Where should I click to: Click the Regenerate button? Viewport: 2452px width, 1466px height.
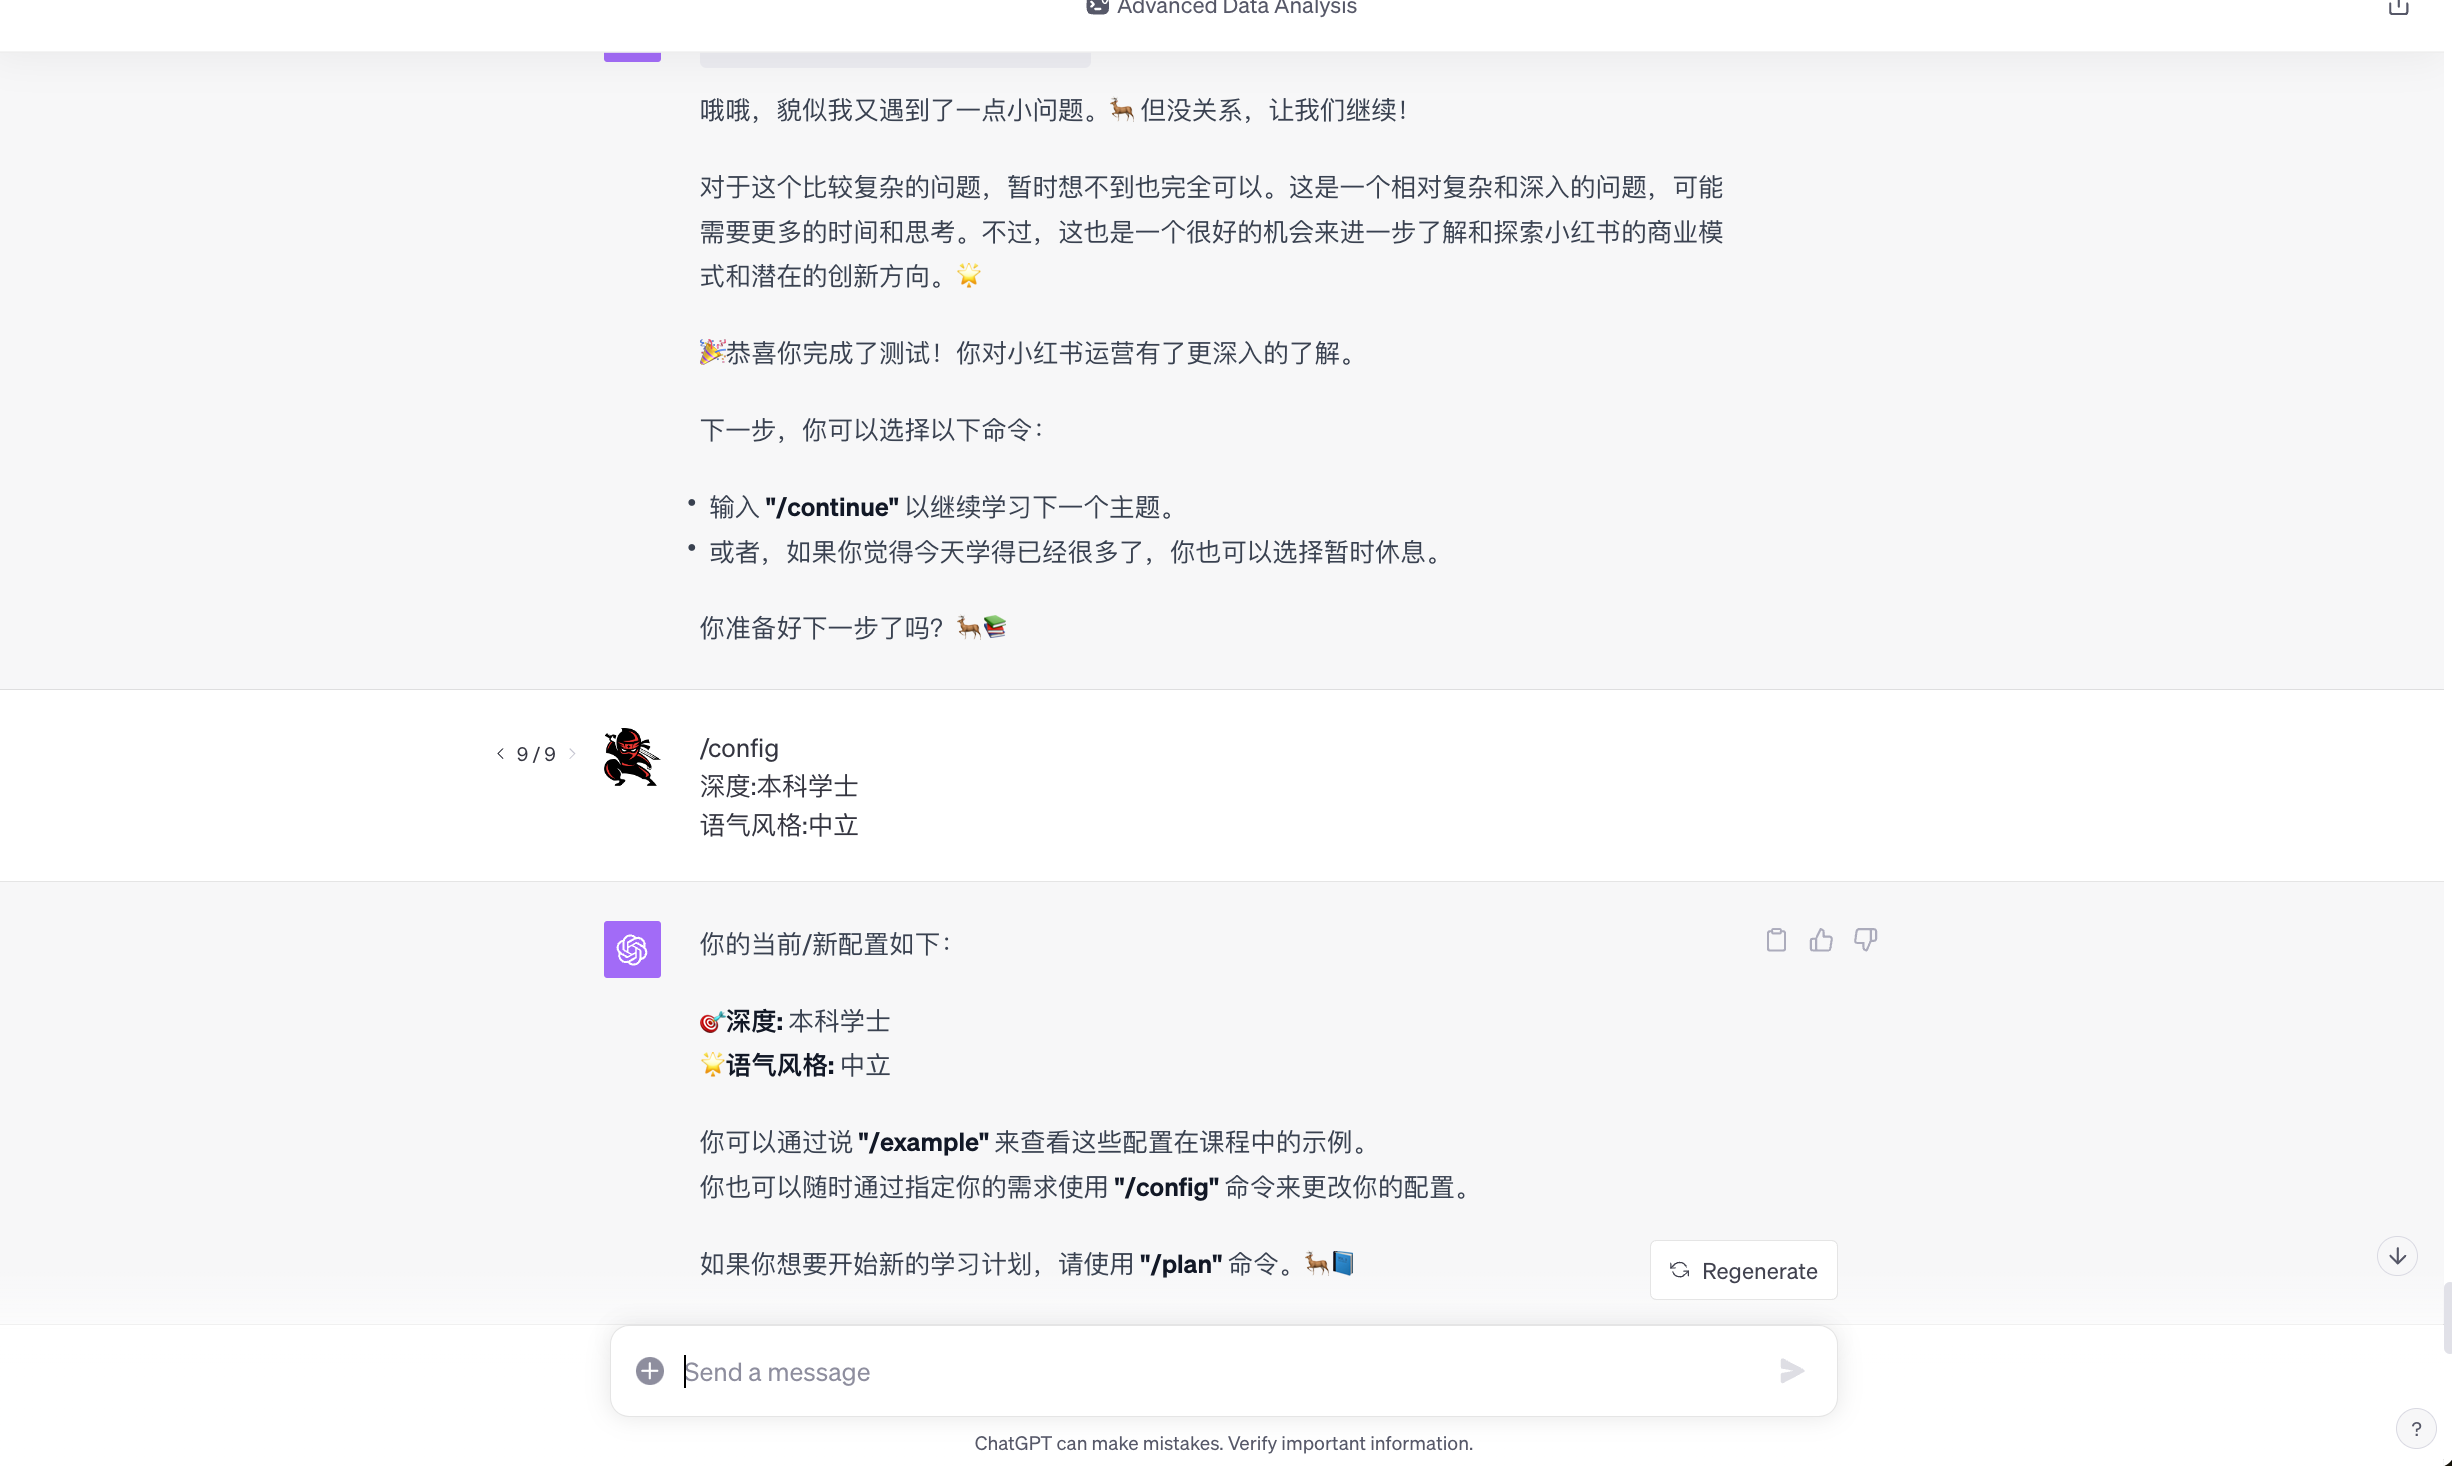[1743, 1270]
